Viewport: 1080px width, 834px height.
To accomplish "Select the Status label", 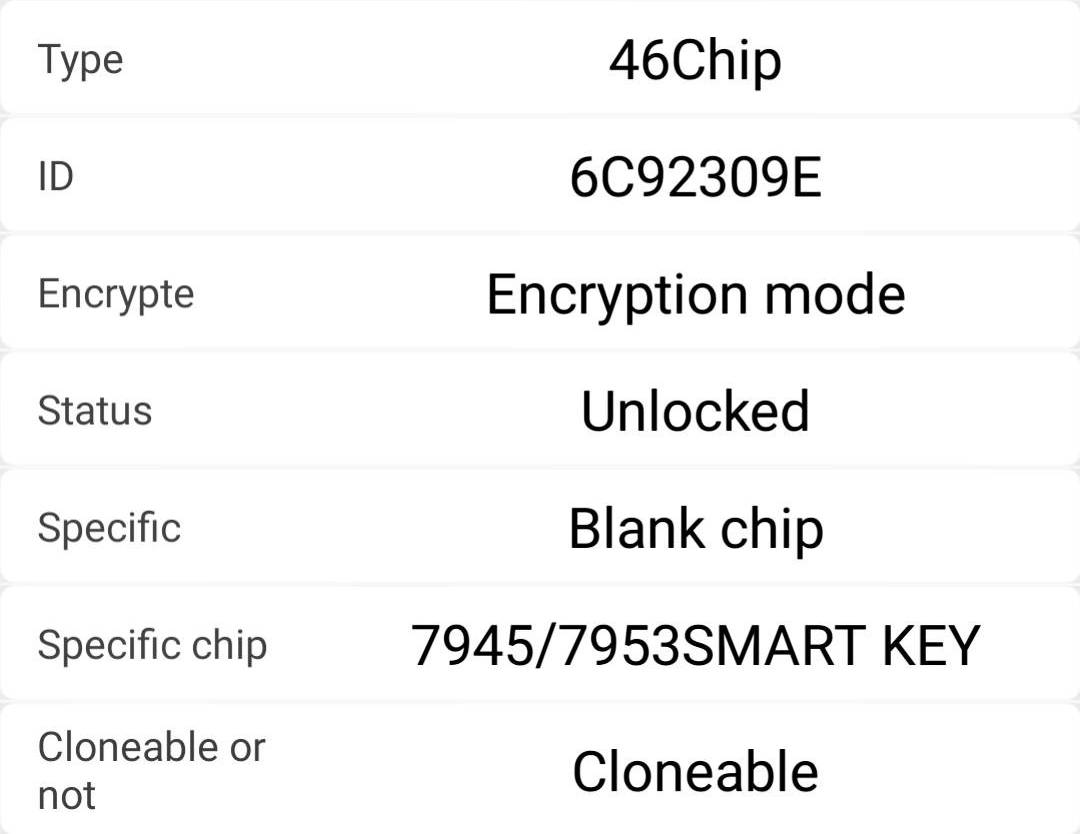I will coord(95,411).
